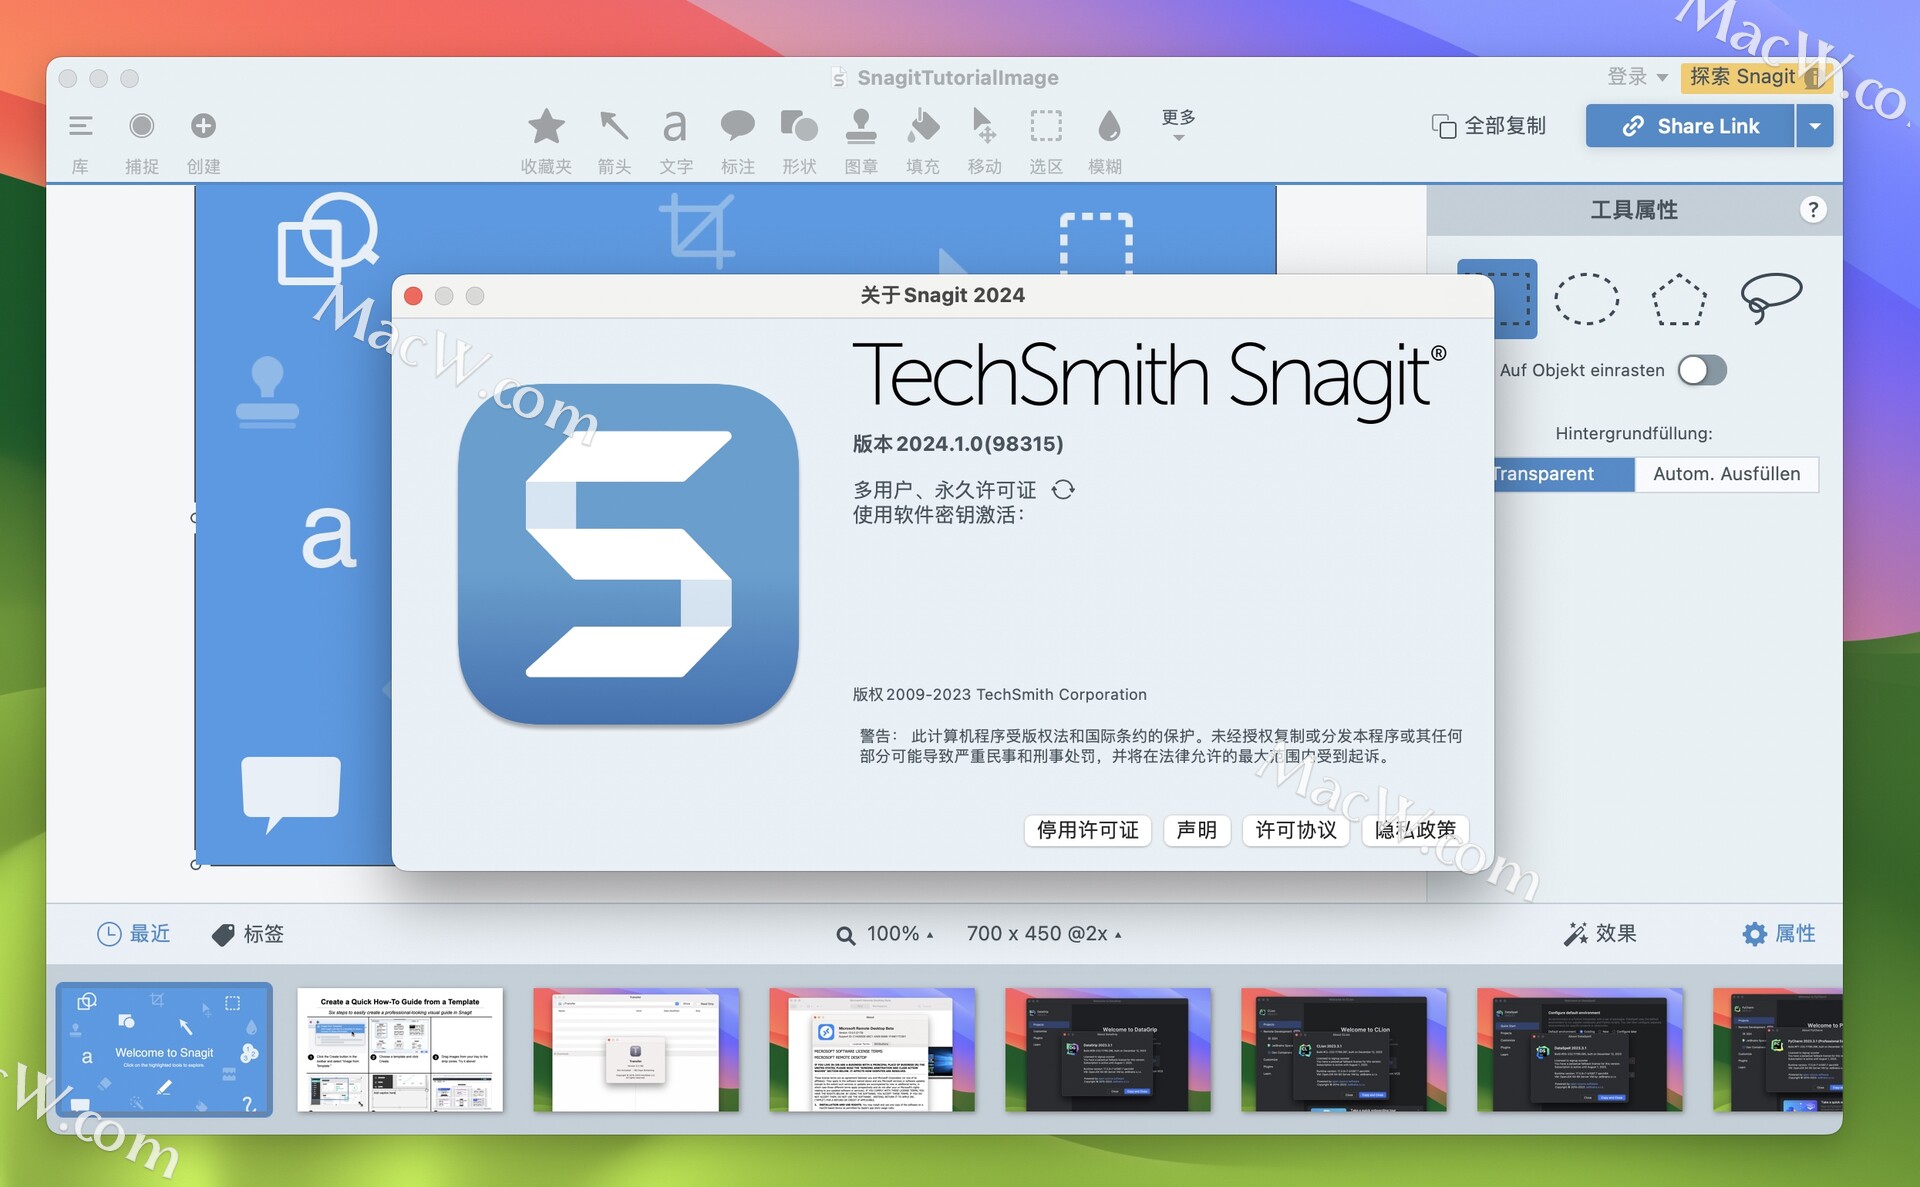Switch to the 最近 (Recent) view
Image resolution: width=1920 pixels, height=1187 pixels.
[134, 933]
